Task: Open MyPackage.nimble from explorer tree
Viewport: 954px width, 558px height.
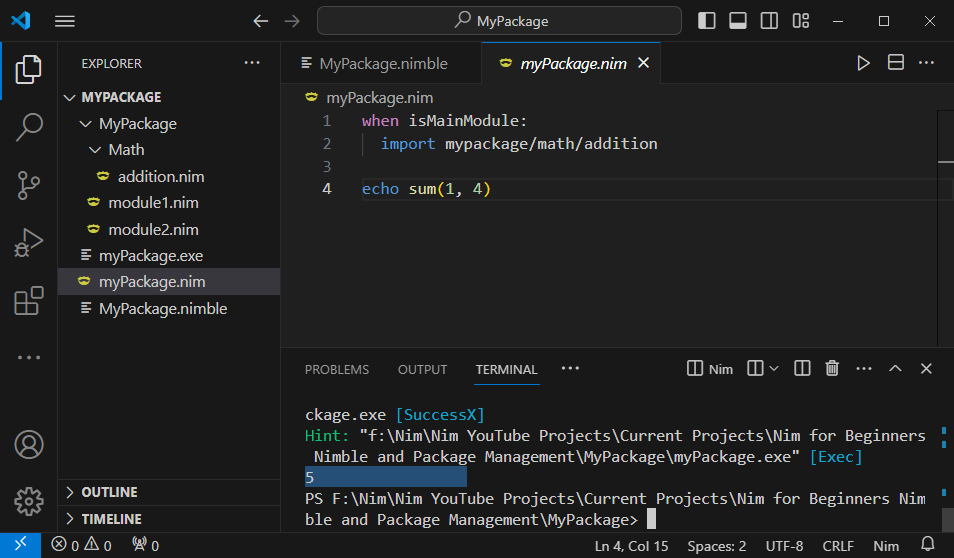Action: click(x=169, y=309)
